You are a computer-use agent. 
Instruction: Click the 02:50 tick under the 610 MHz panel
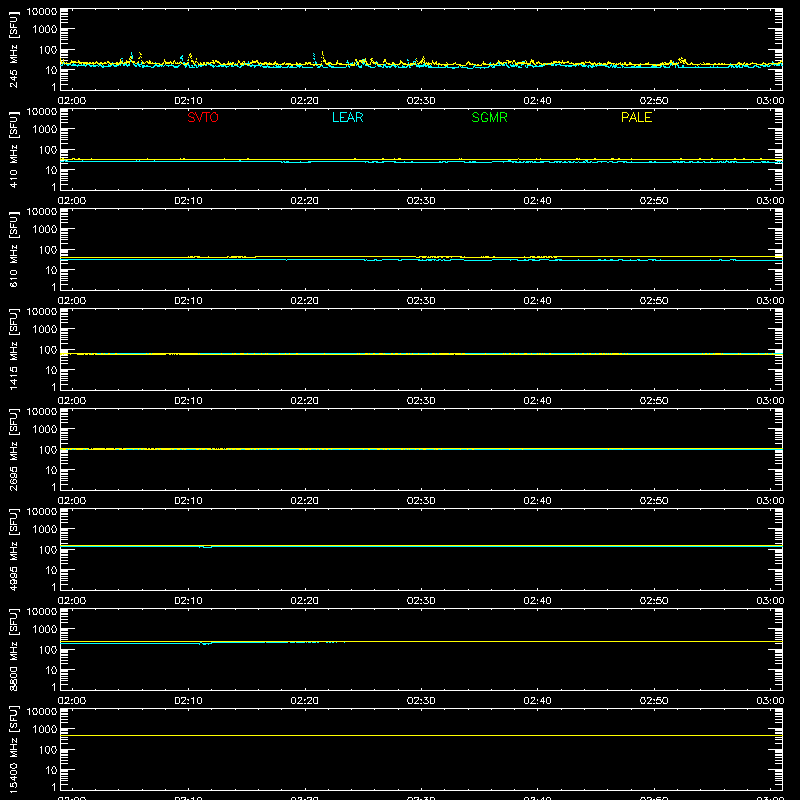[x=654, y=301]
